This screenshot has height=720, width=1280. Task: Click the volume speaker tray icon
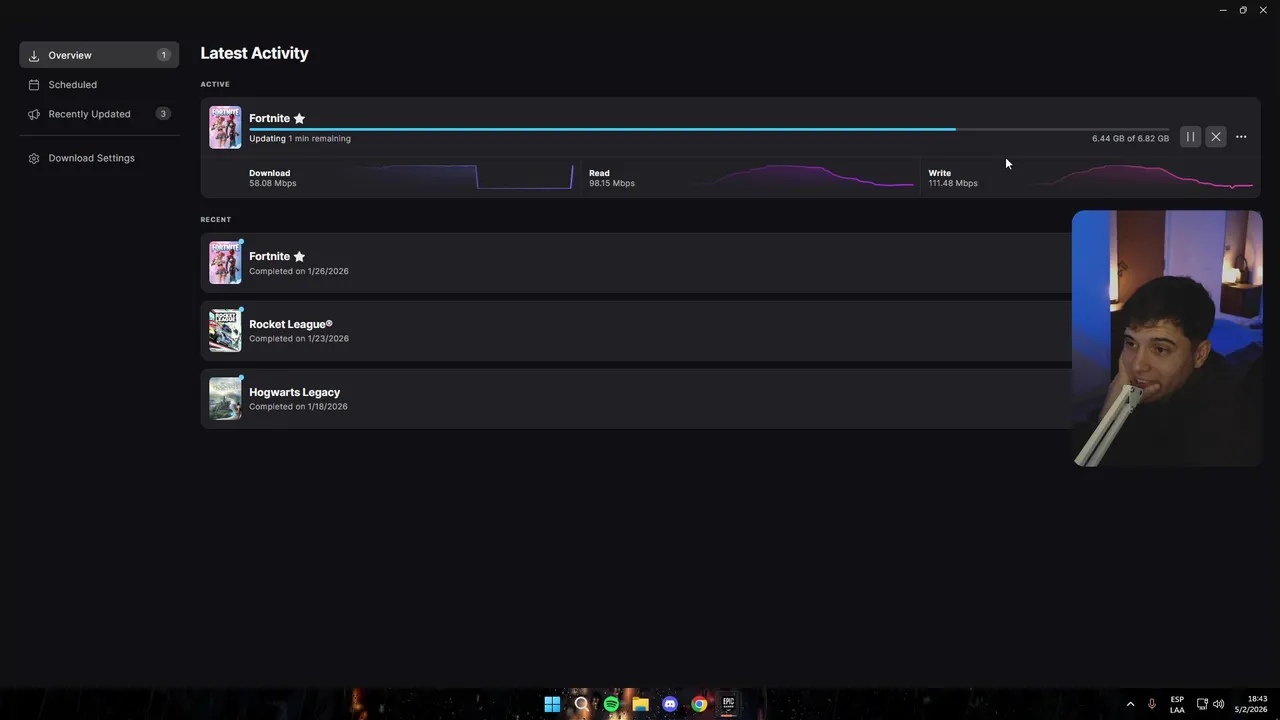click(1218, 704)
